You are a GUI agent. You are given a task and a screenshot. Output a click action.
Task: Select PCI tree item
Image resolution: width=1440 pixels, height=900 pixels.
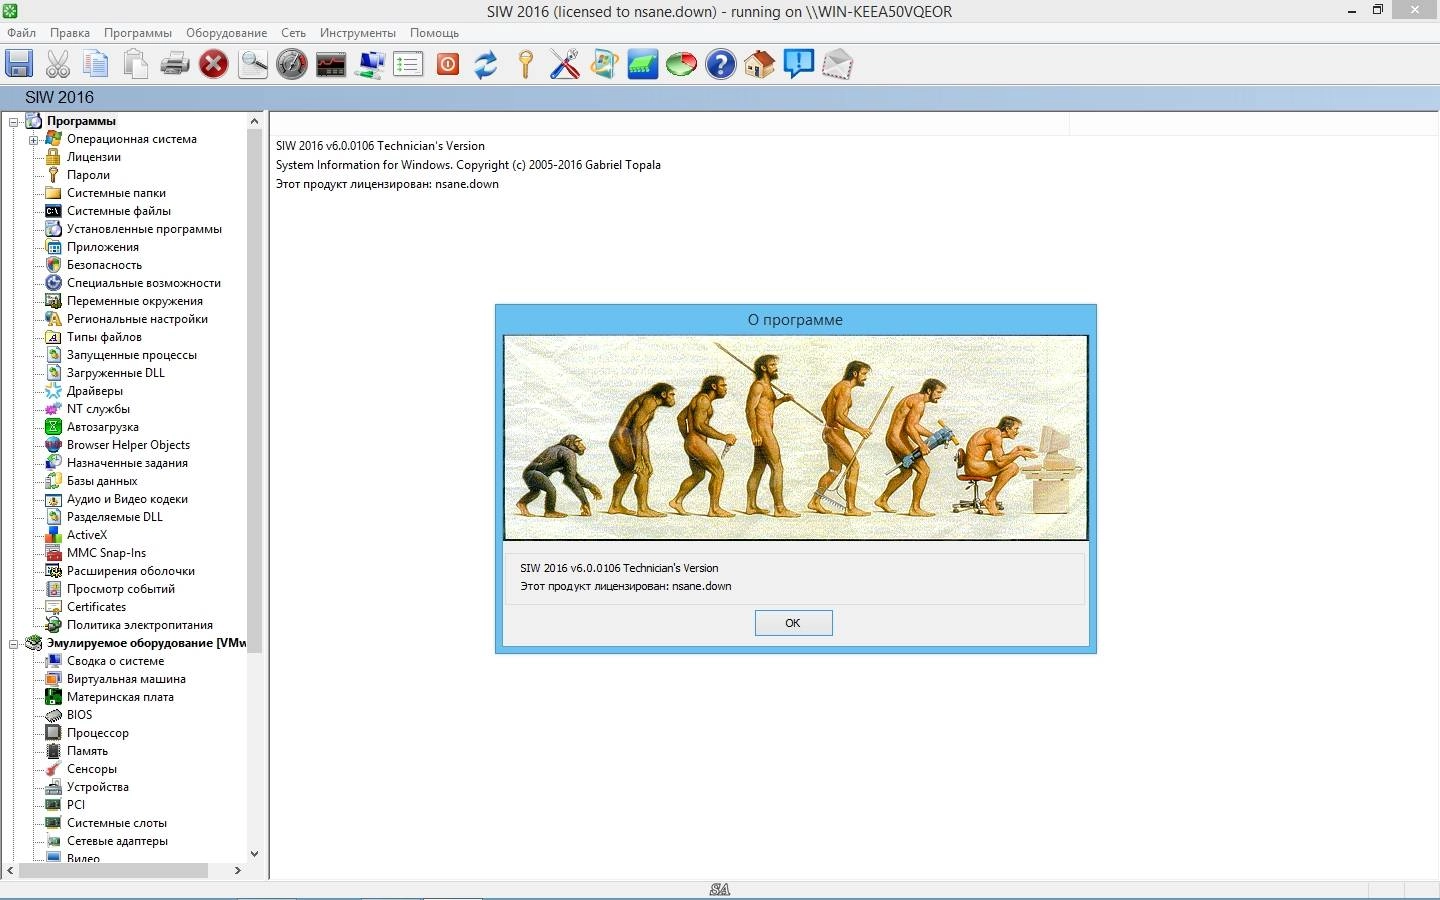pyautogui.click(x=76, y=805)
